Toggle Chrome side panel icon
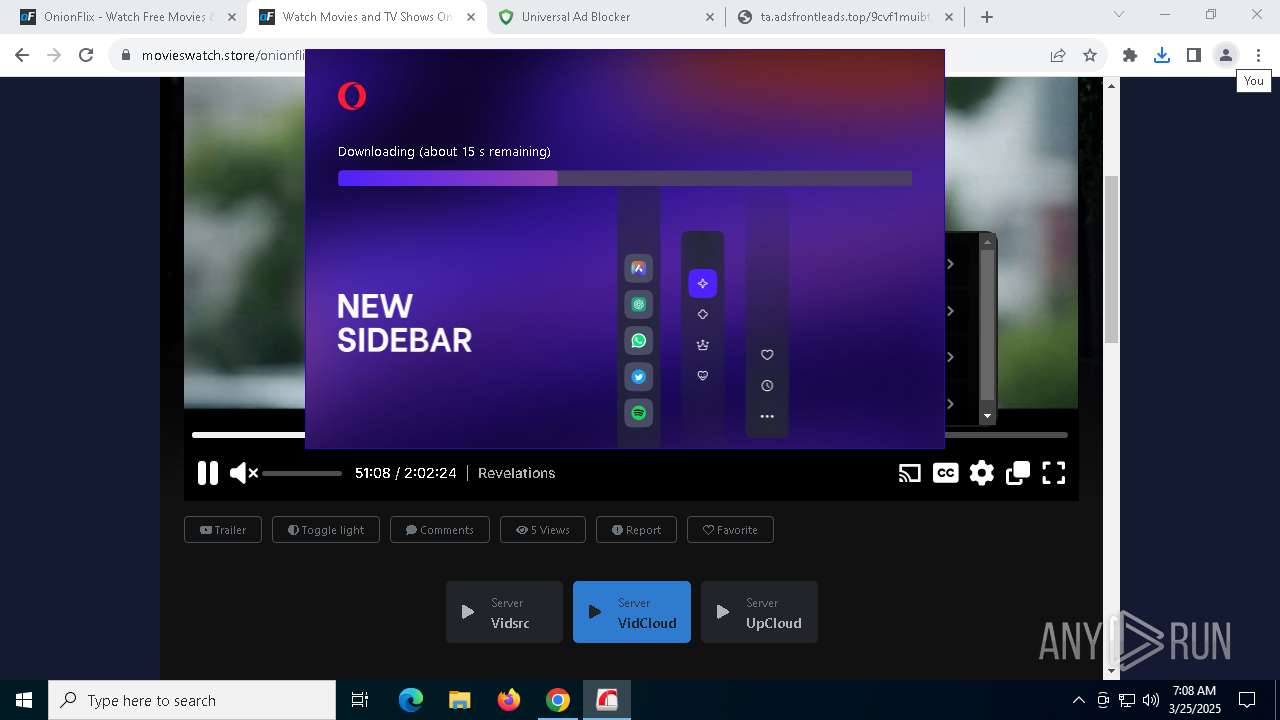 click(x=1194, y=56)
